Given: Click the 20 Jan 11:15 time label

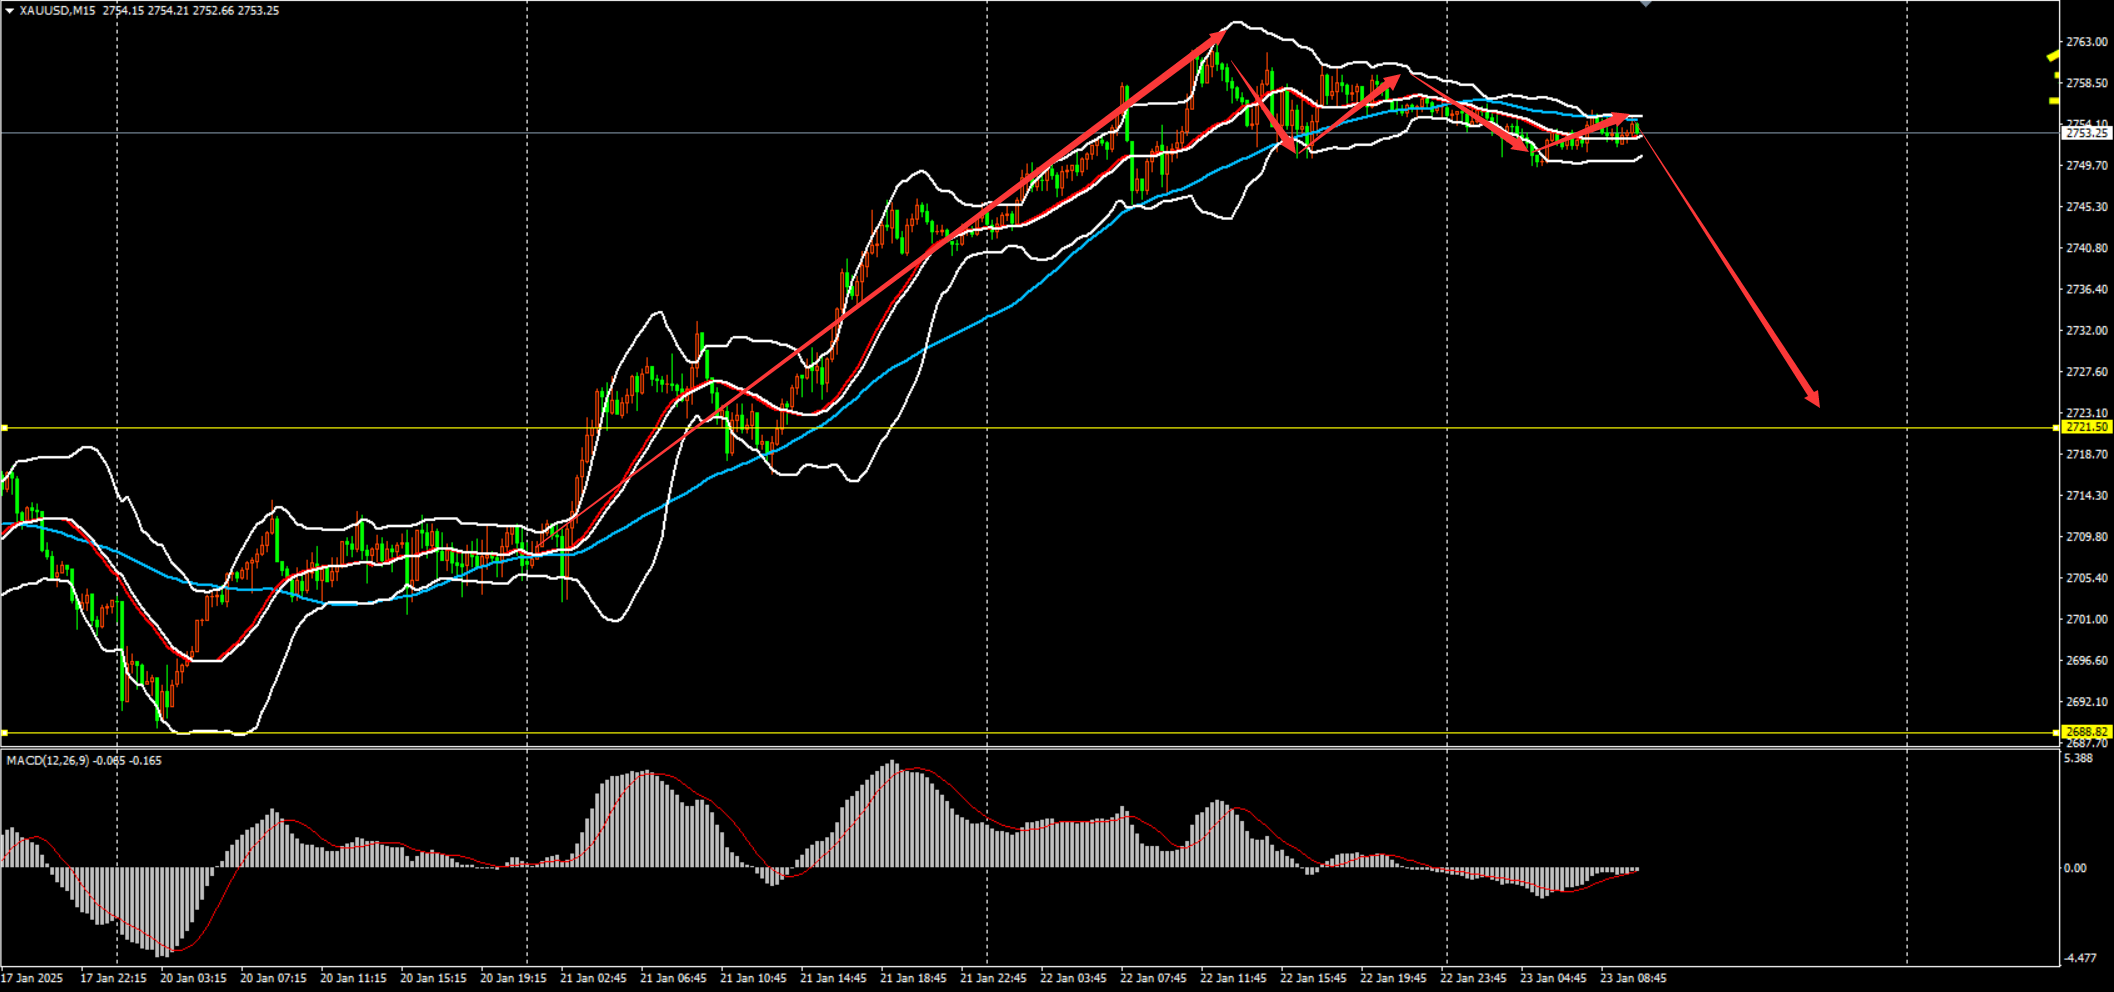Looking at the screenshot, I should coord(353,978).
